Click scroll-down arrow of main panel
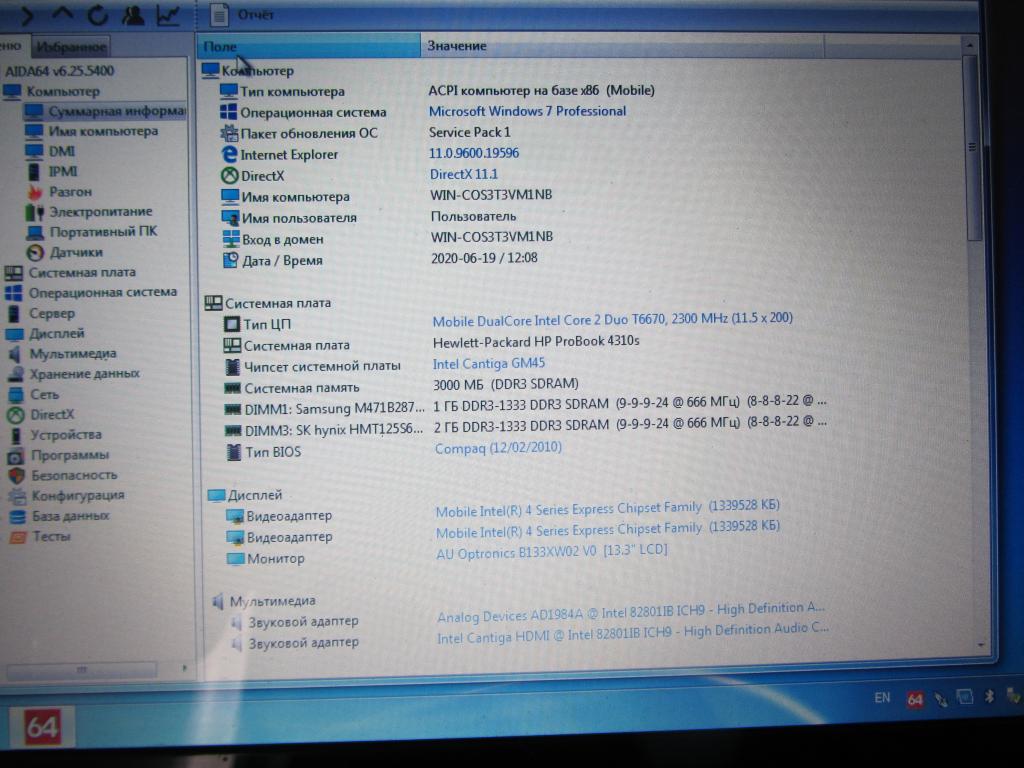 pos(980,645)
